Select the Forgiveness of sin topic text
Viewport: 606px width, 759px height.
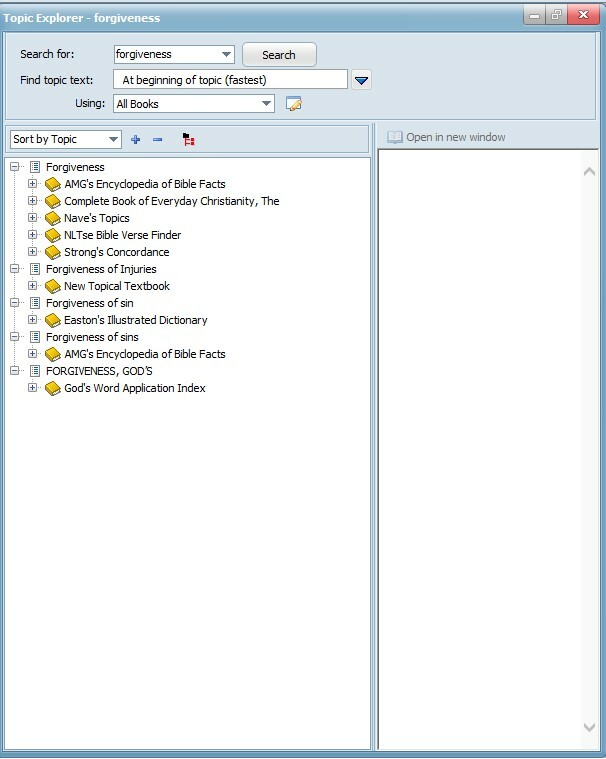90,303
